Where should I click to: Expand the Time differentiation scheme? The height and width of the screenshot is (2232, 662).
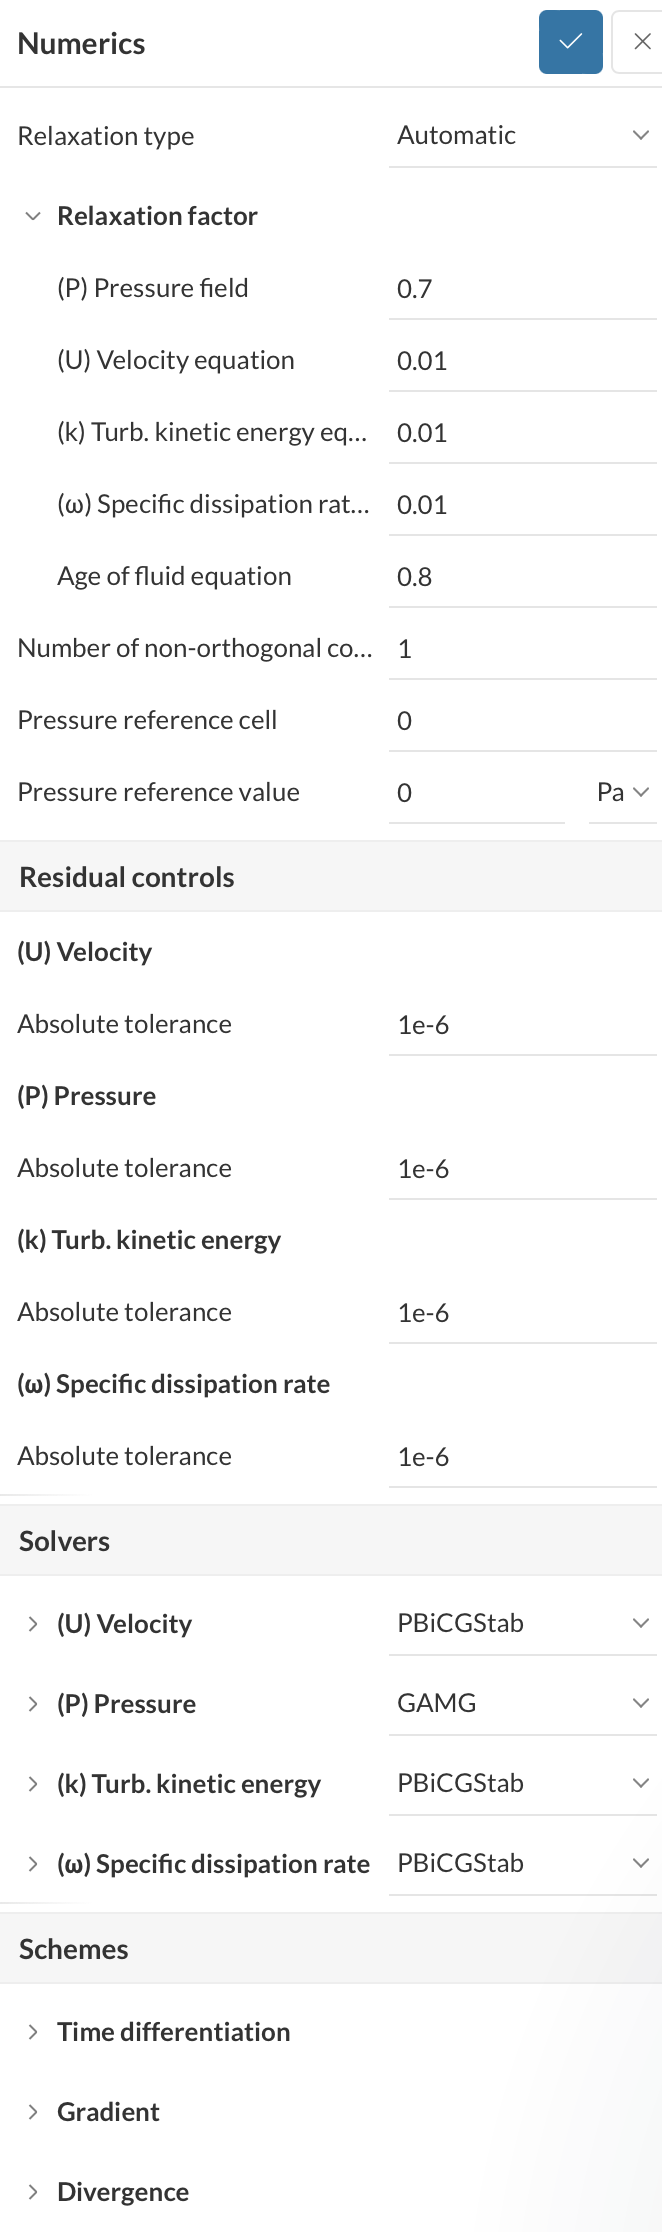click(x=33, y=2032)
